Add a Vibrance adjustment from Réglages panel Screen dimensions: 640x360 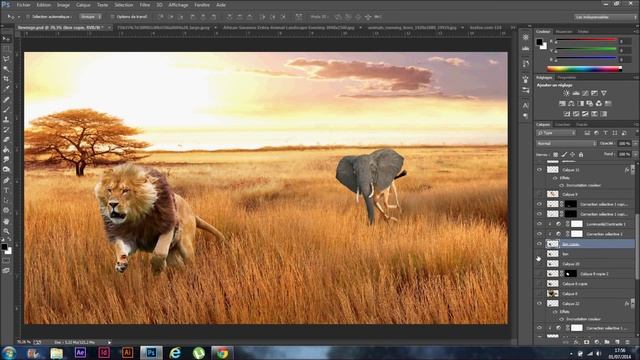click(x=604, y=93)
